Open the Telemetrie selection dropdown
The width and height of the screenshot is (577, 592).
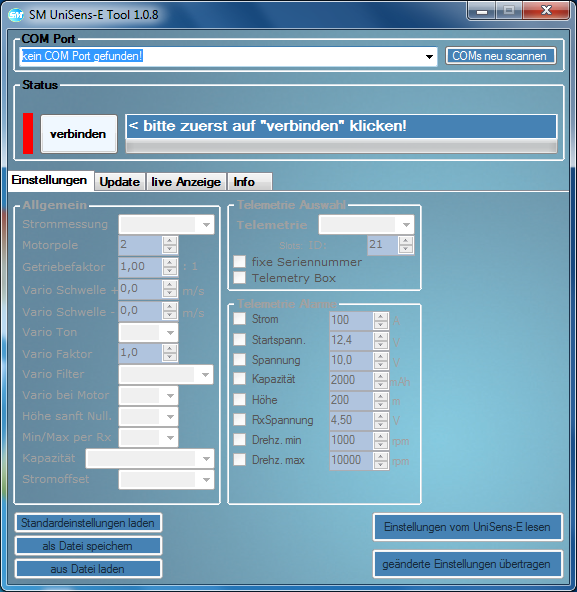point(406,225)
